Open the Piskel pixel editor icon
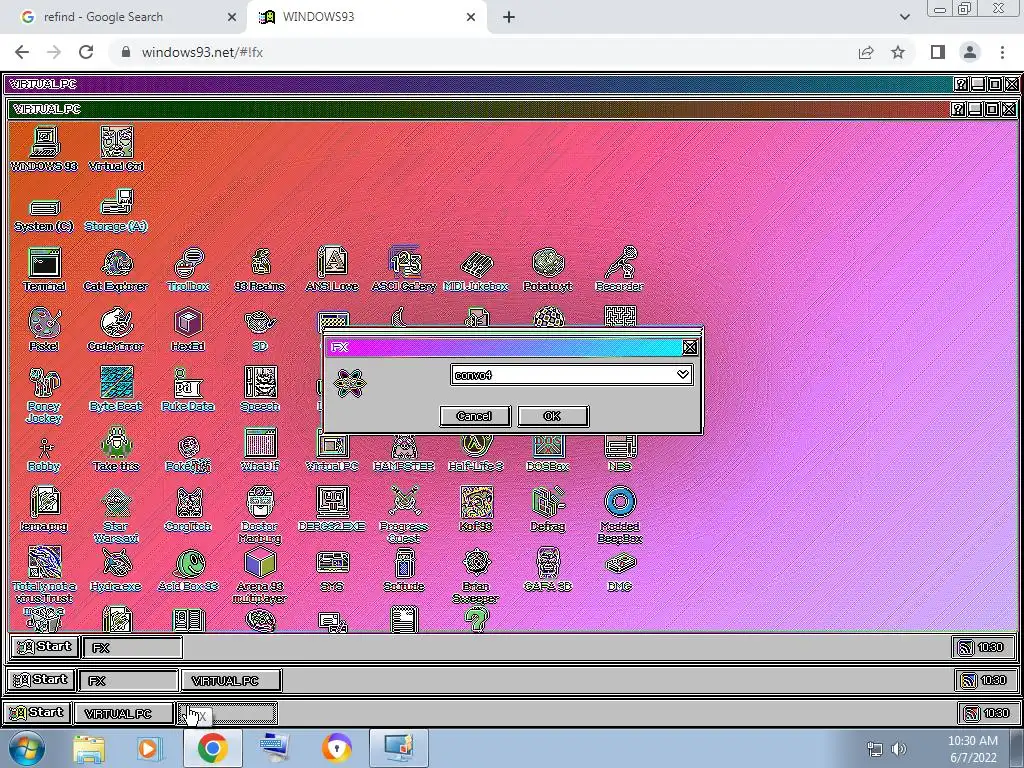The width and height of the screenshot is (1024, 768). click(44, 329)
